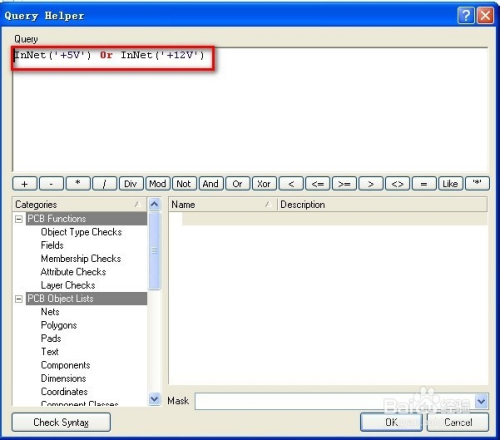Insert the not-equal <> operator
The height and width of the screenshot is (440, 500).
(397, 184)
